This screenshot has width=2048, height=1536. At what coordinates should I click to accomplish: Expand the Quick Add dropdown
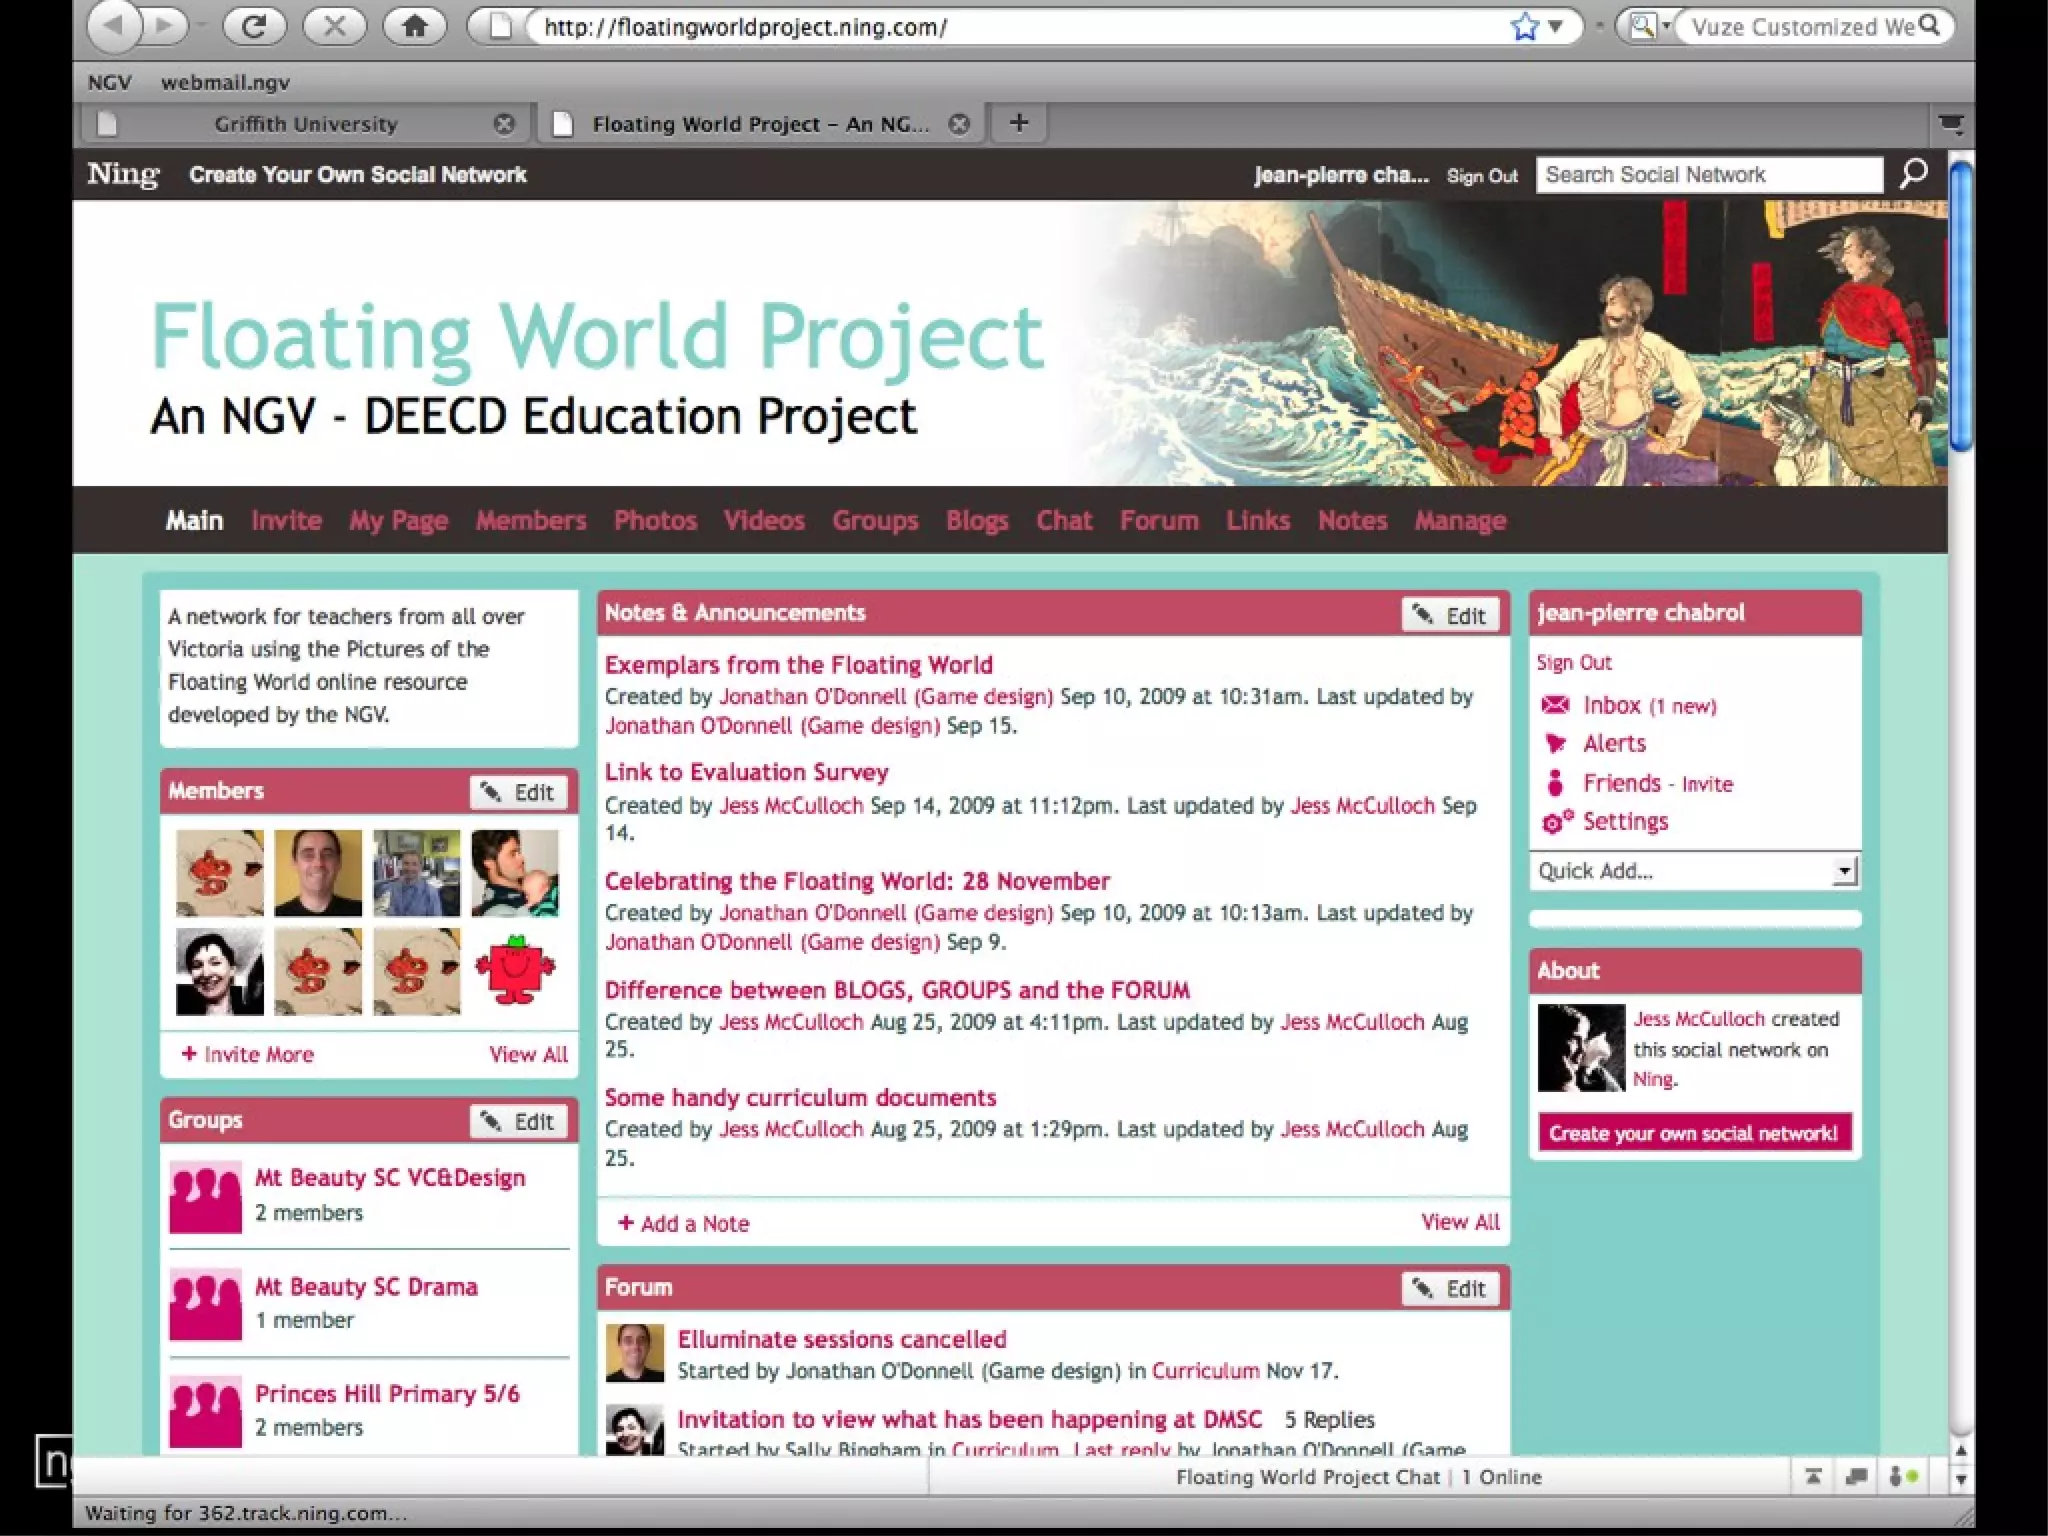(1845, 871)
